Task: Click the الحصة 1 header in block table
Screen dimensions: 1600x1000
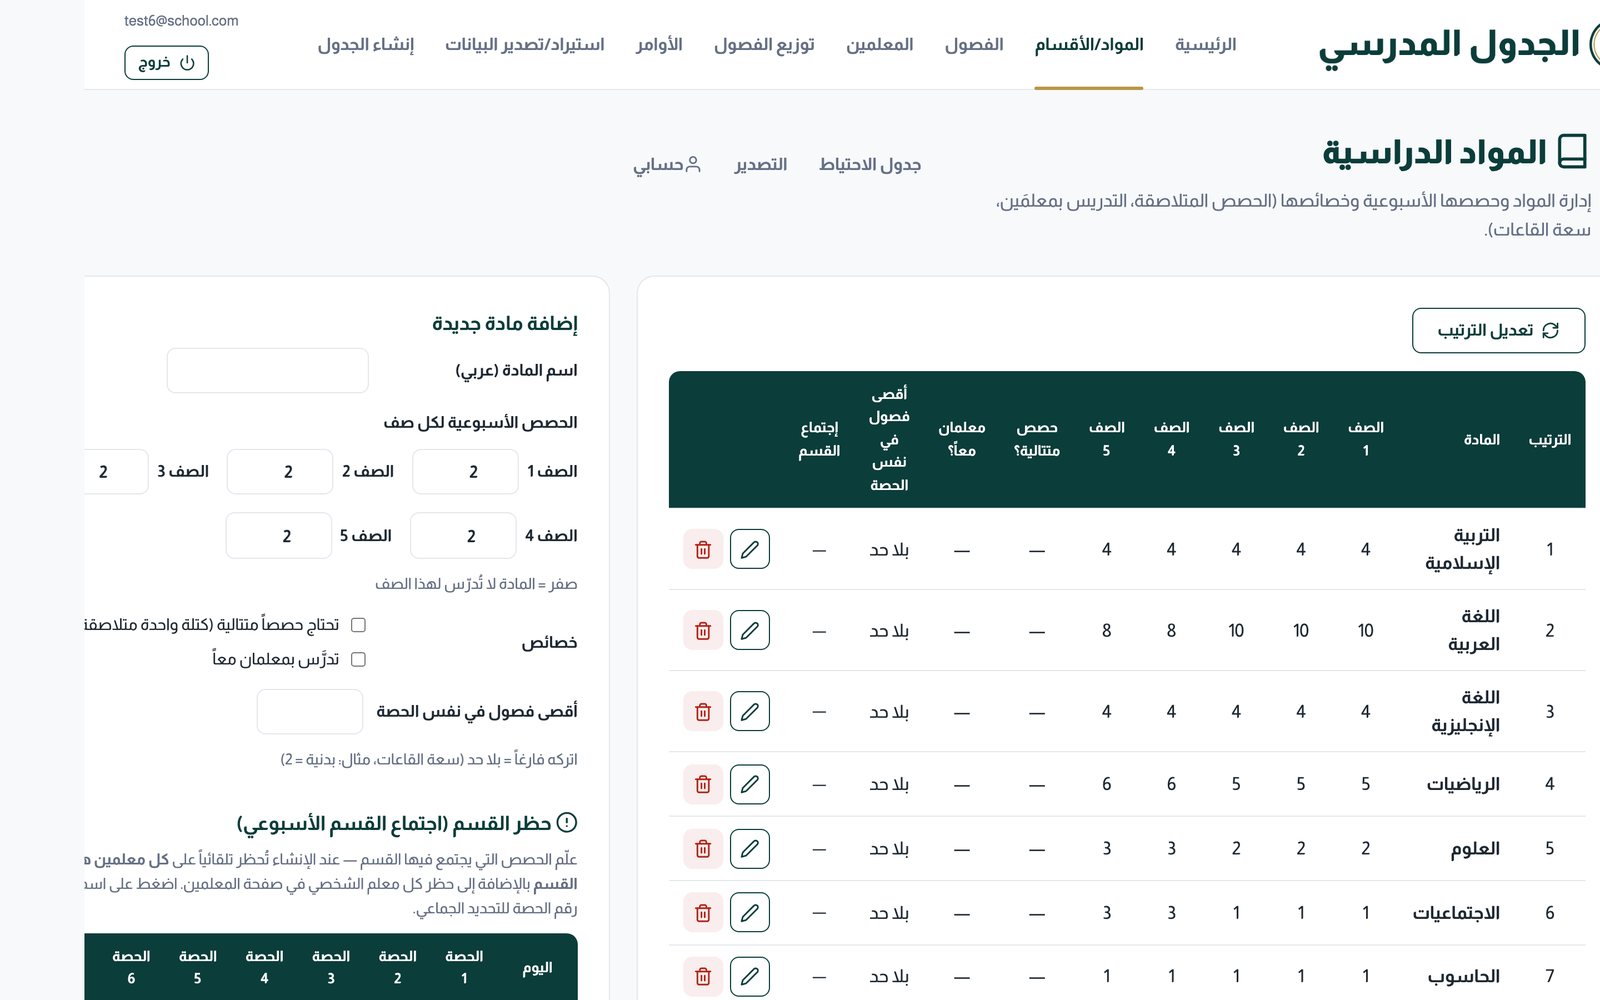Action: [464, 967]
